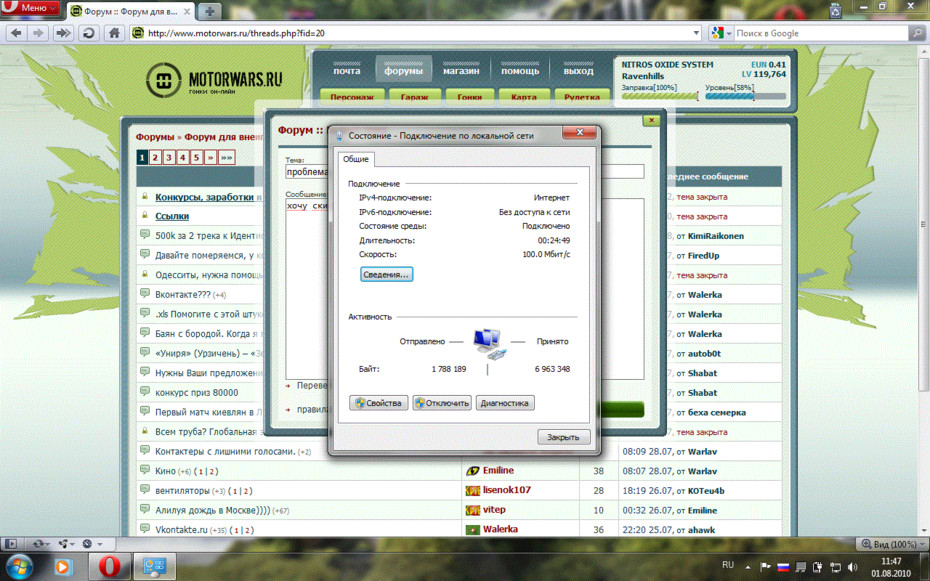Click the Закрыть button in the dialog
The width and height of the screenshot is (930, 581).
pyautogui.click(x=563, y=437)
